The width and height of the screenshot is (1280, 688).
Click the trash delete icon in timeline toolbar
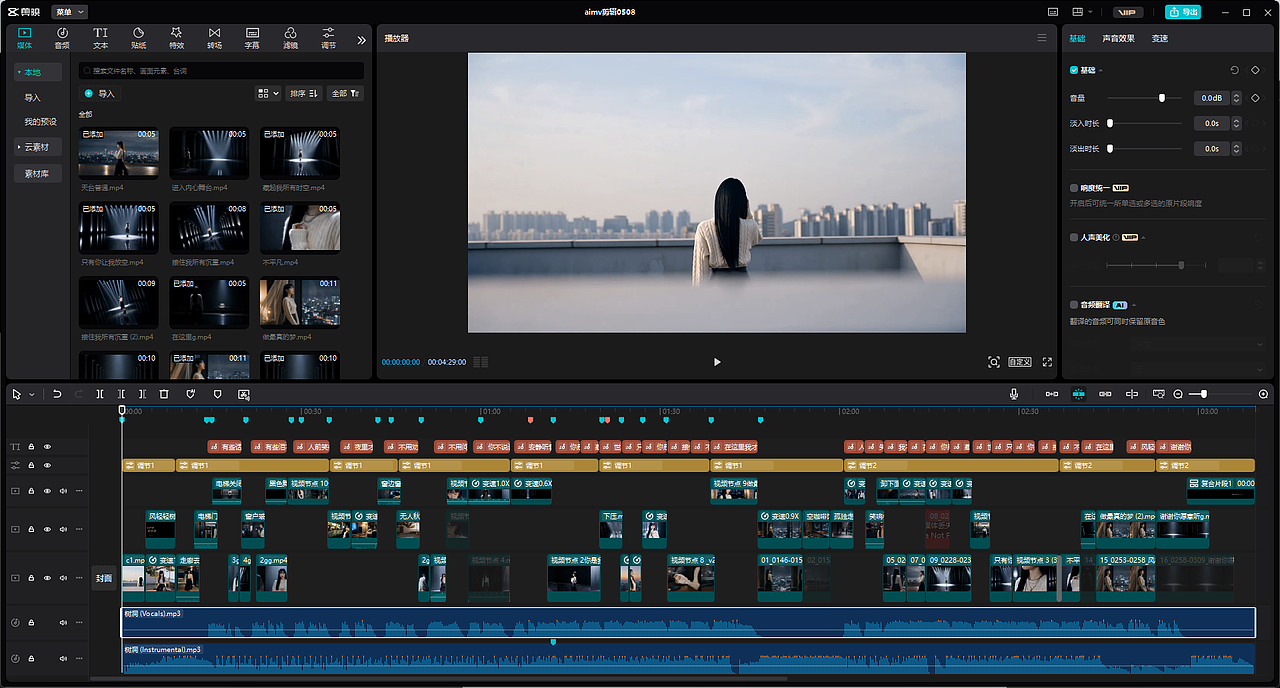pos(164,394)
